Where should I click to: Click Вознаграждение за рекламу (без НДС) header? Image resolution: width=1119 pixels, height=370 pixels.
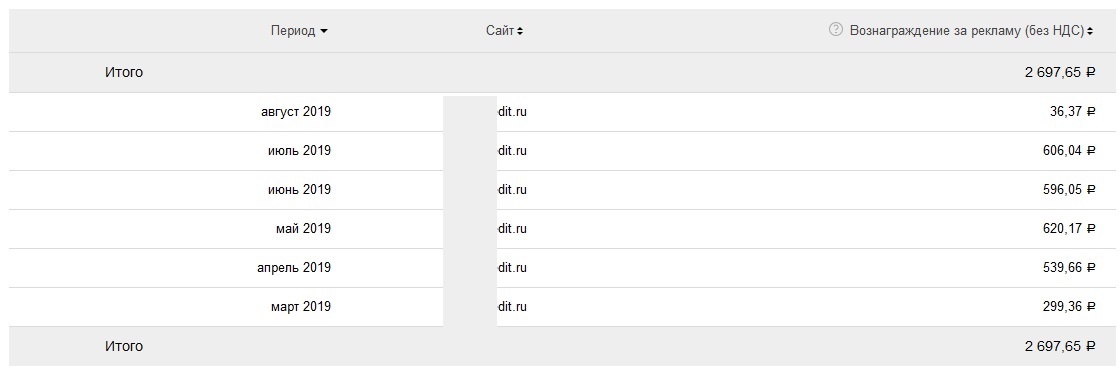click(x=967, y=31)
